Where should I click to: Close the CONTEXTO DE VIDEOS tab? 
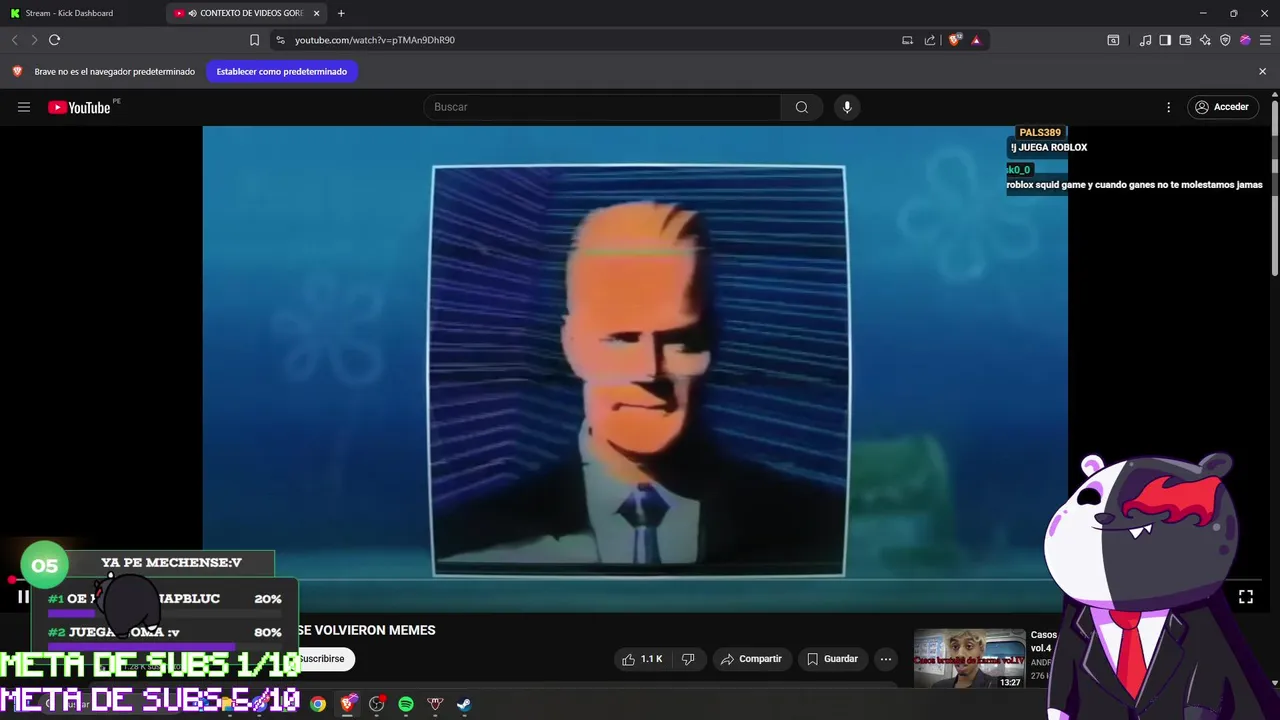click(316, 13)
